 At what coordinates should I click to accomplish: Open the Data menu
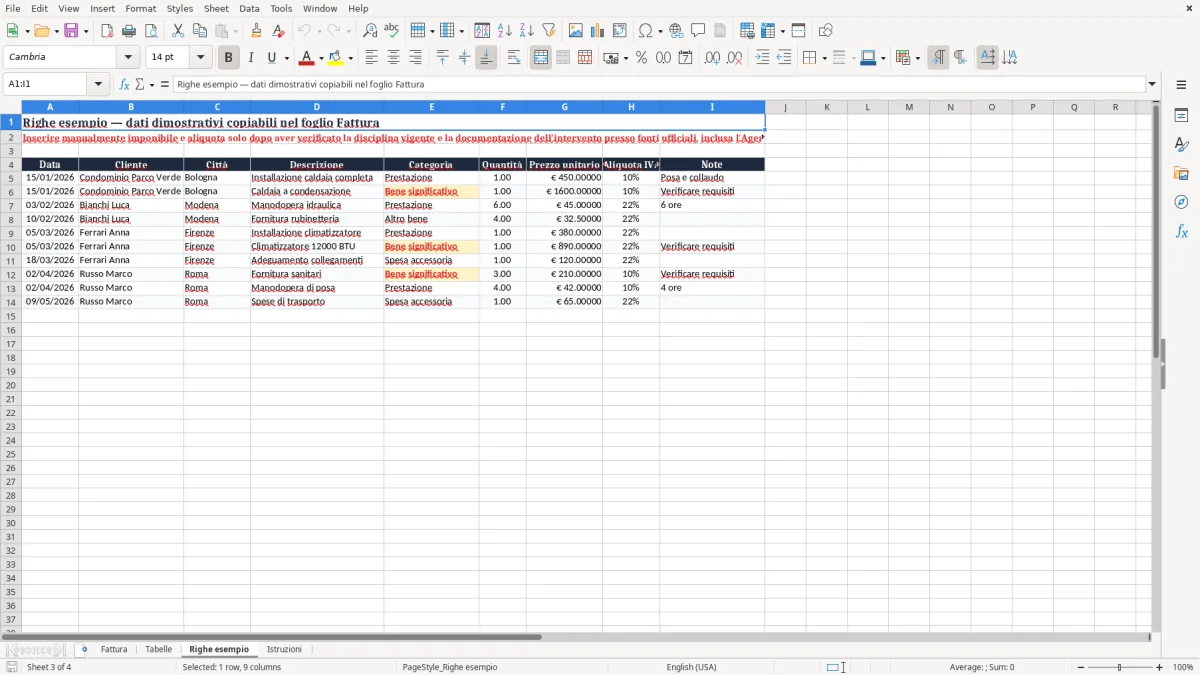tap(249, 8)
